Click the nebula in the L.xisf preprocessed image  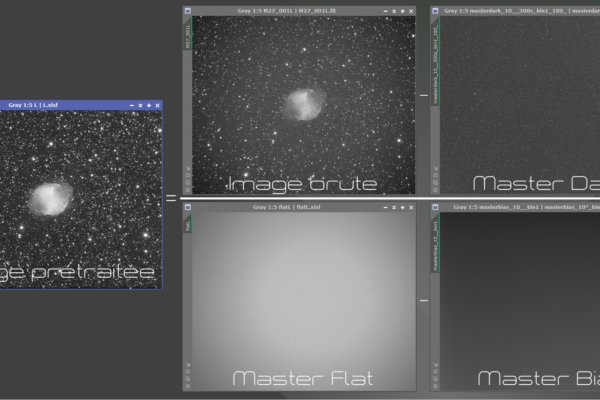(x=51, y=199)
